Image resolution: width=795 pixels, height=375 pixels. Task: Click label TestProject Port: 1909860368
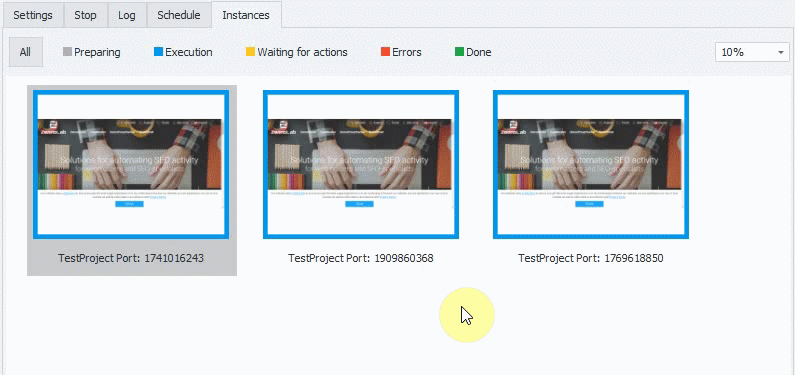coord(361,258)
